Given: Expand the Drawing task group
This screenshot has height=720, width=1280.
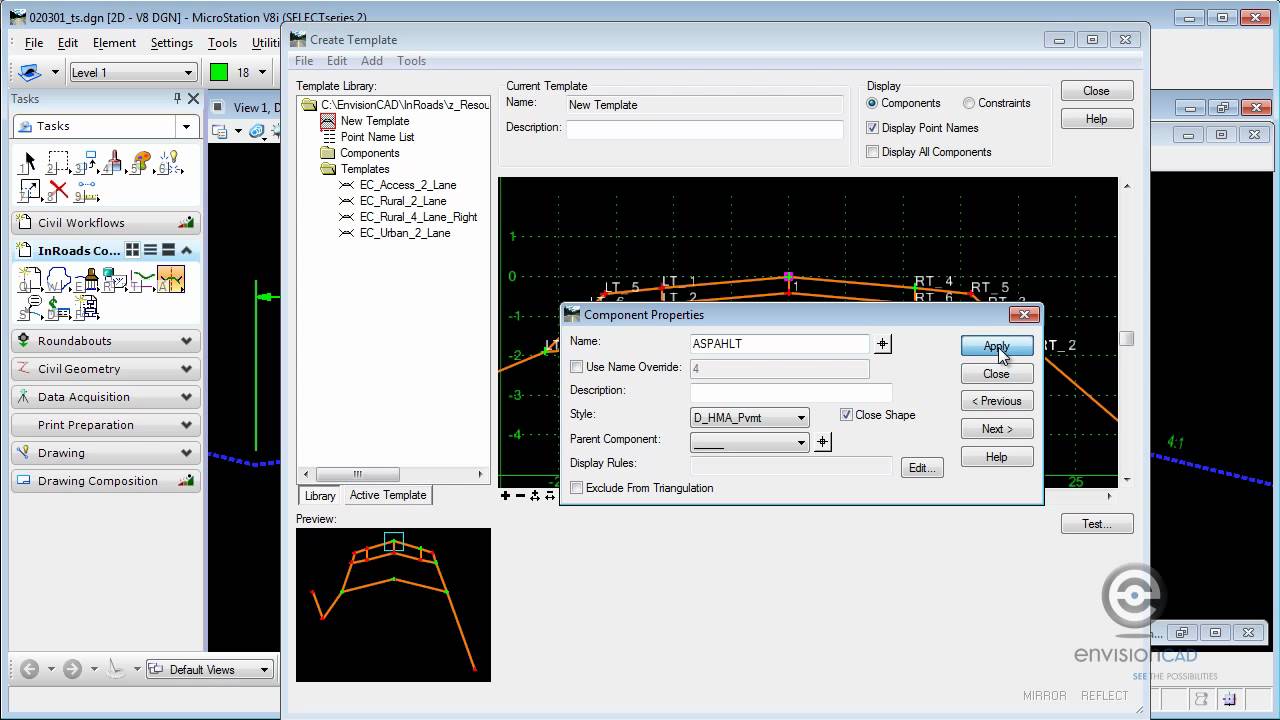Looking at the screenshot, I should 186,453.
